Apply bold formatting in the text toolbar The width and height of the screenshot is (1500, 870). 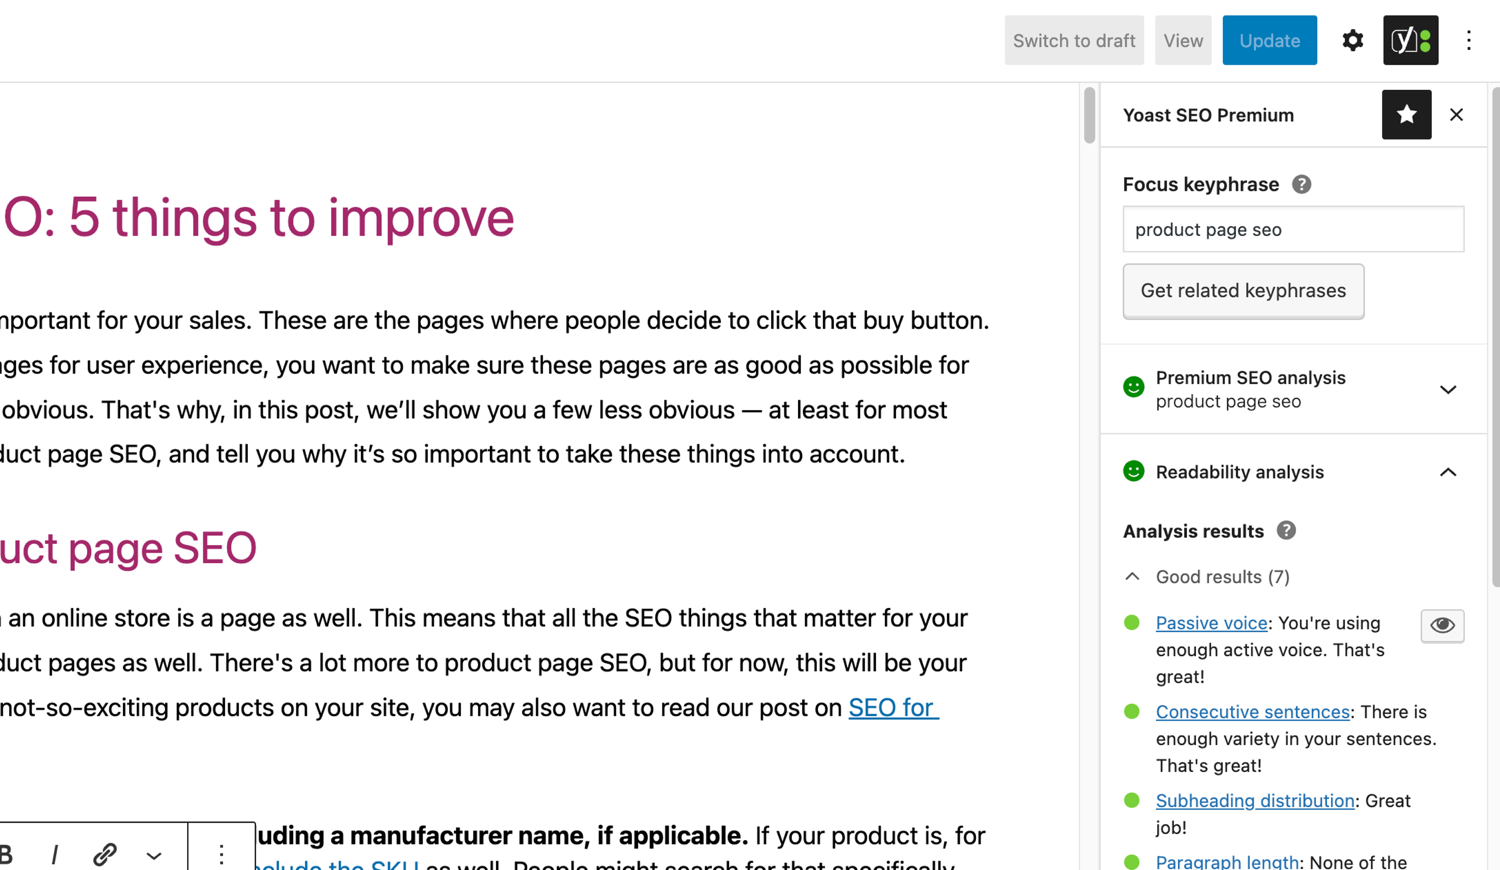pyautogui.click(x=8, y=855)
